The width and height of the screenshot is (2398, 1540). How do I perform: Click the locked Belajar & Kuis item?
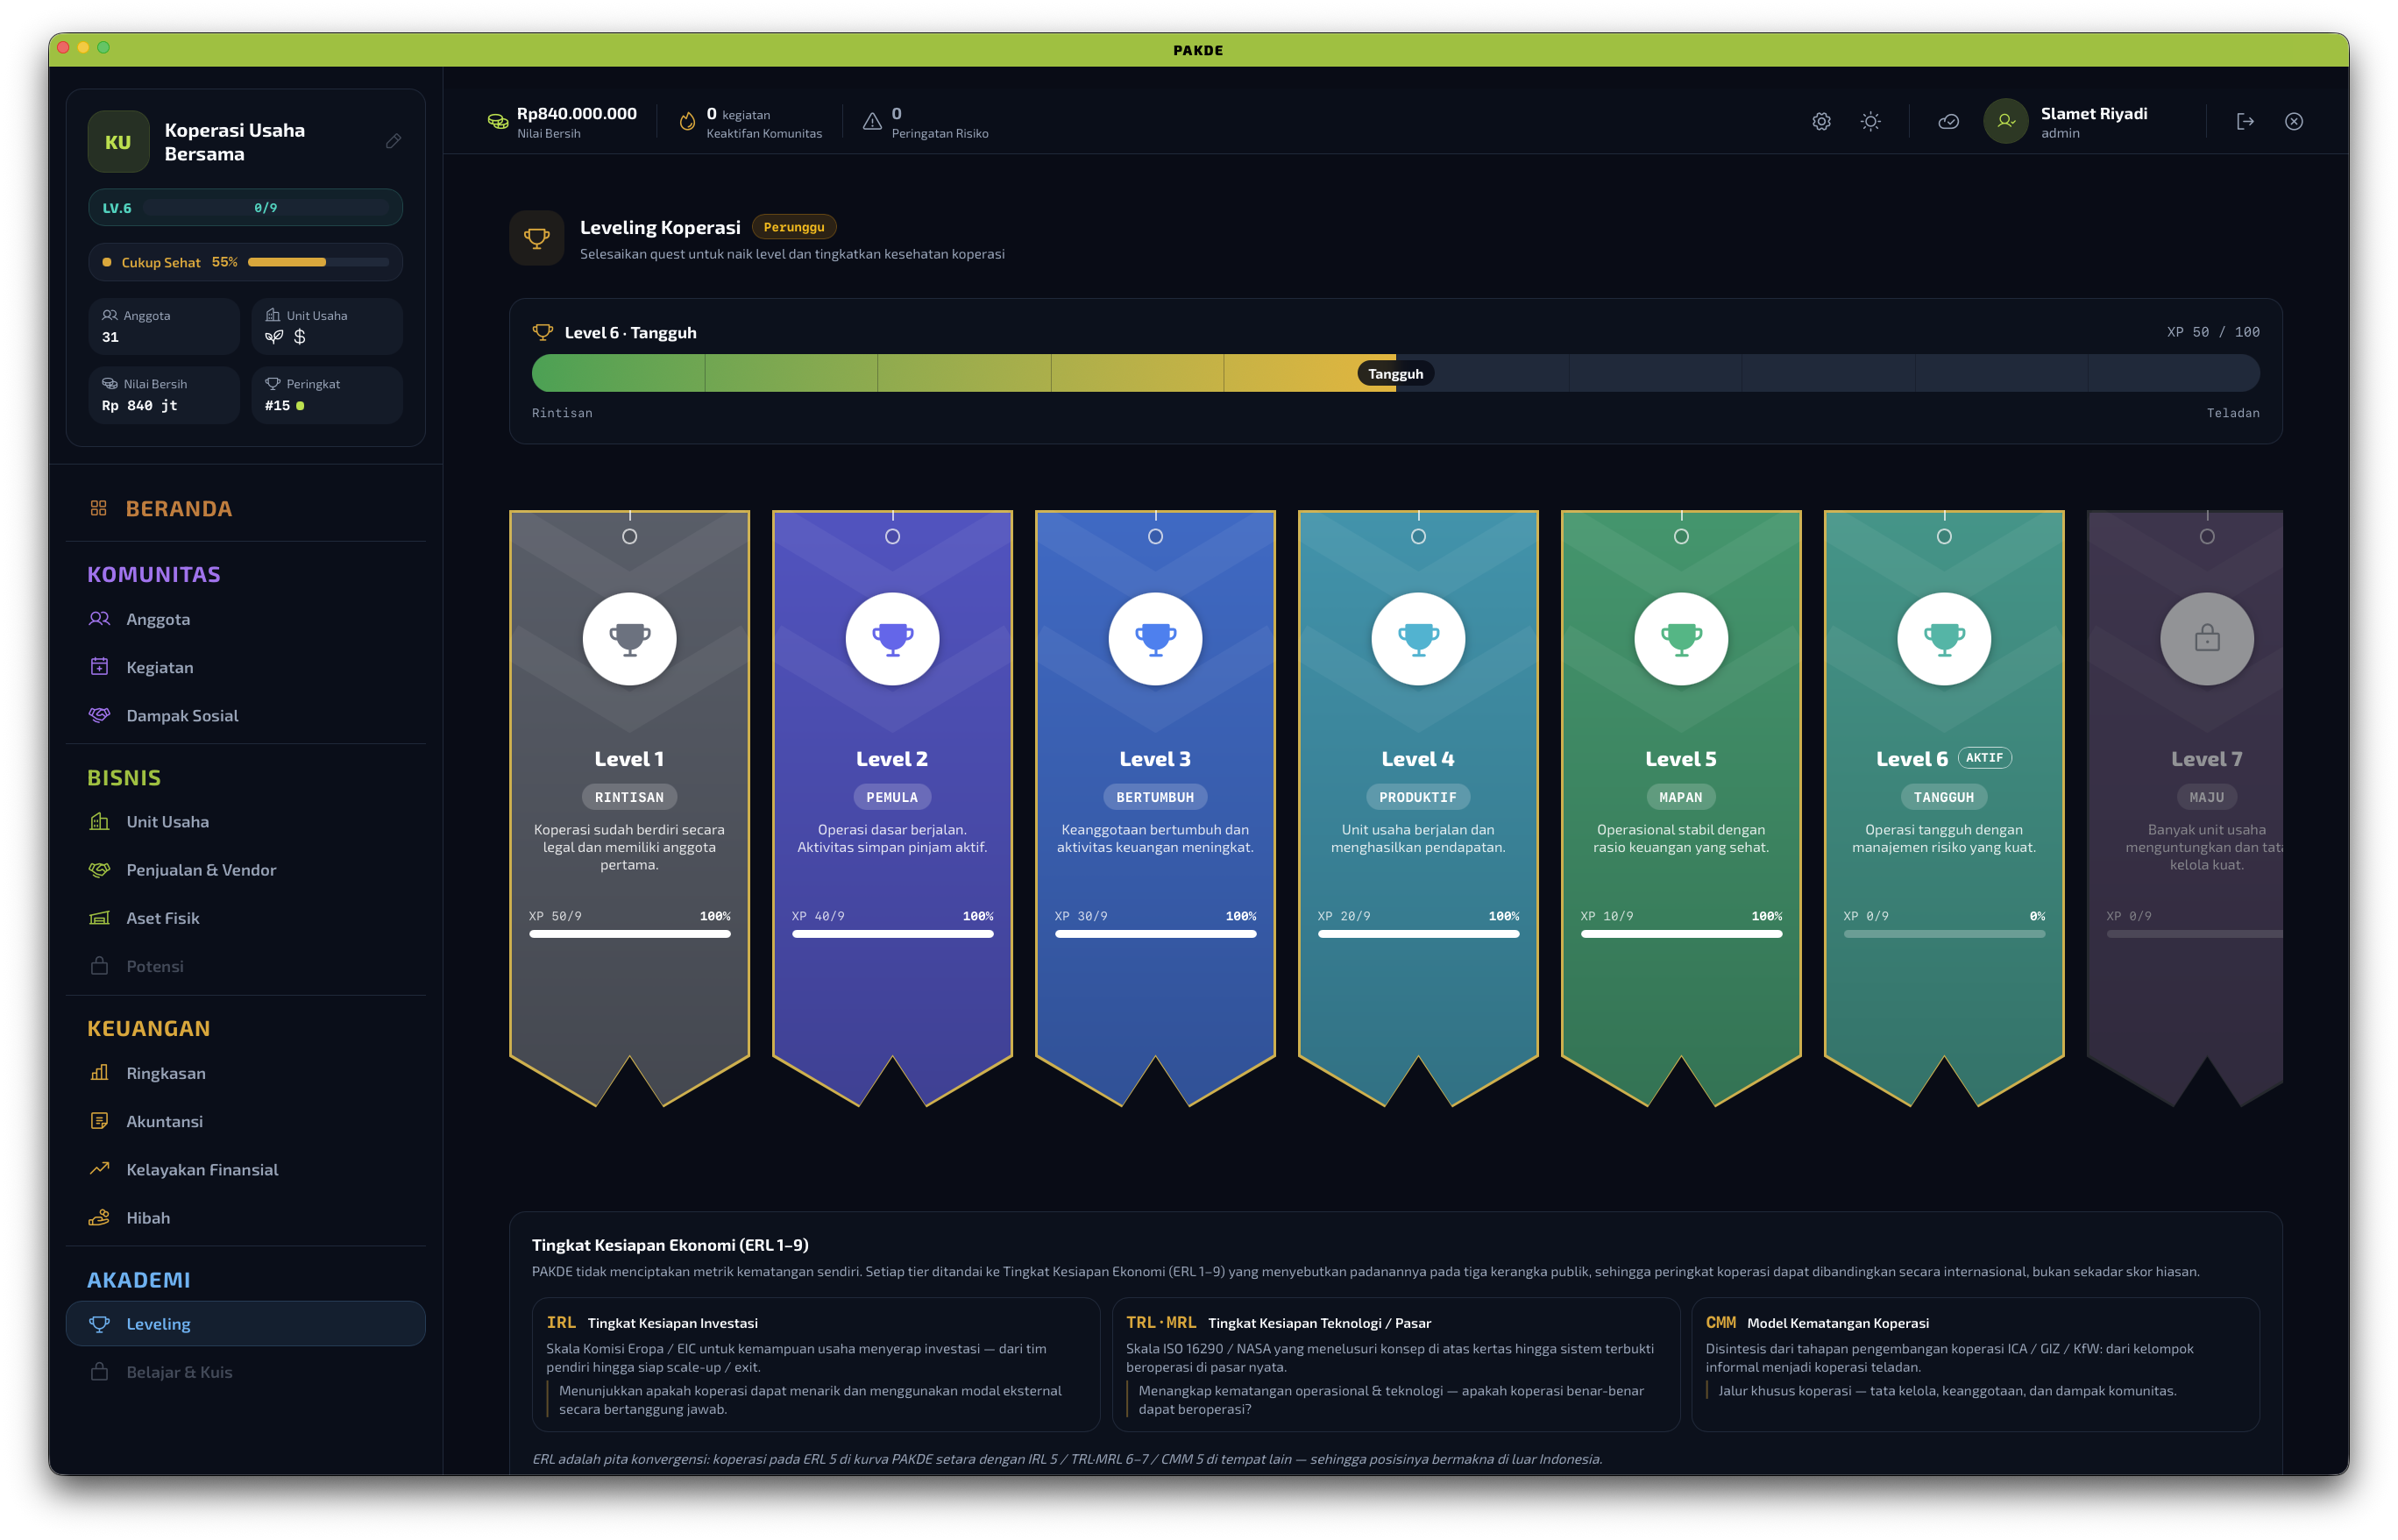point(245,1372)
